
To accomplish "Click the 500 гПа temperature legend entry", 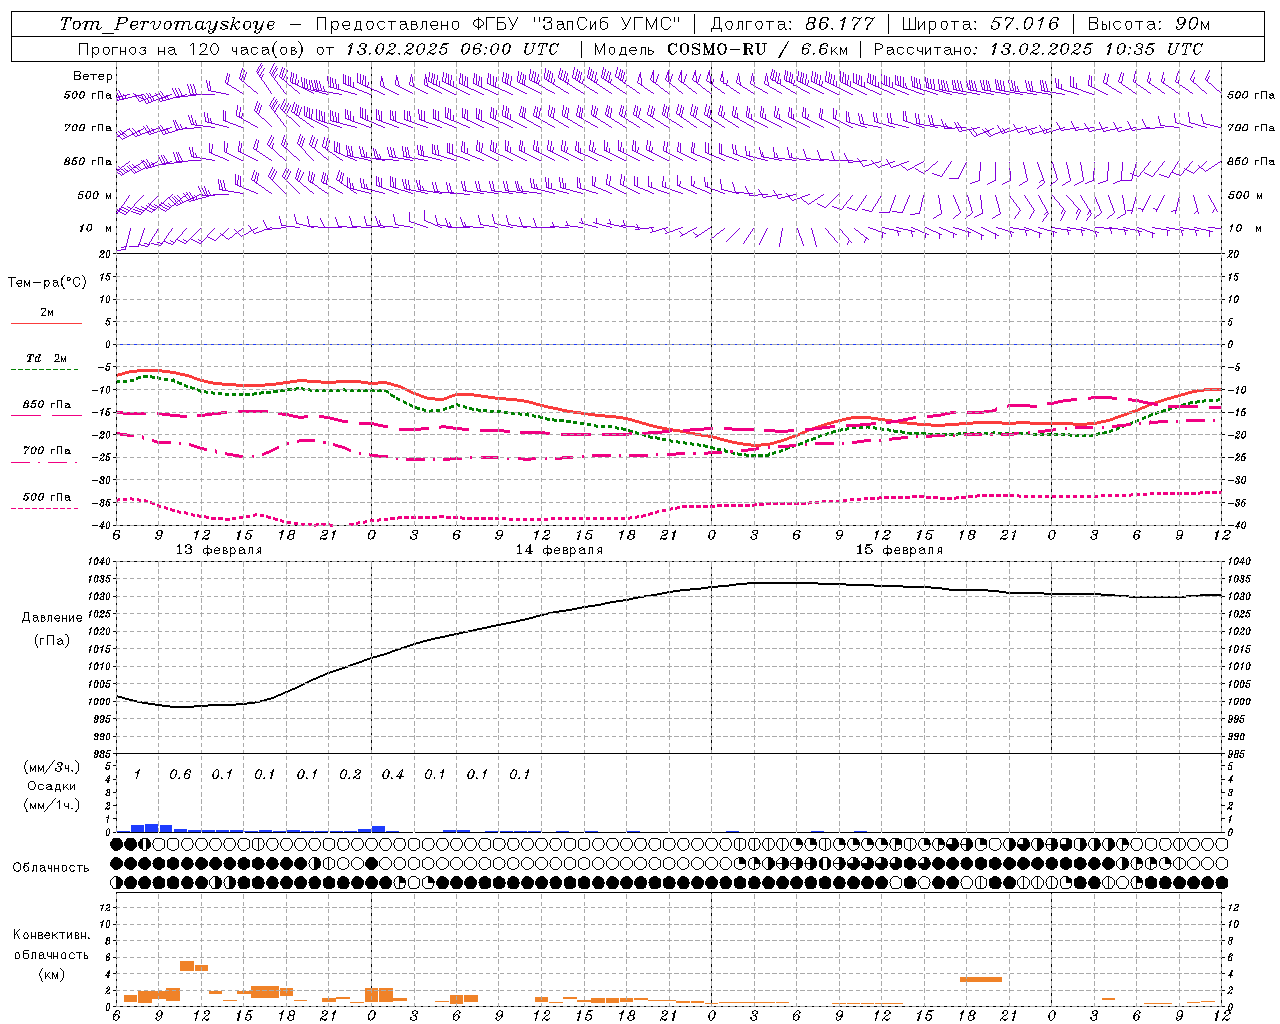I will tap(47, 496).
